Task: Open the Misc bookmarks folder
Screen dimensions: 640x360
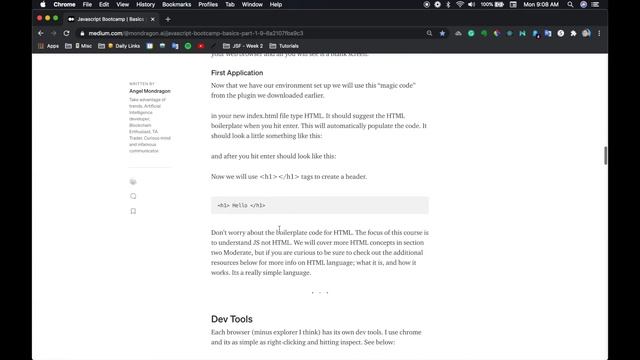Action: click(79, 46)
